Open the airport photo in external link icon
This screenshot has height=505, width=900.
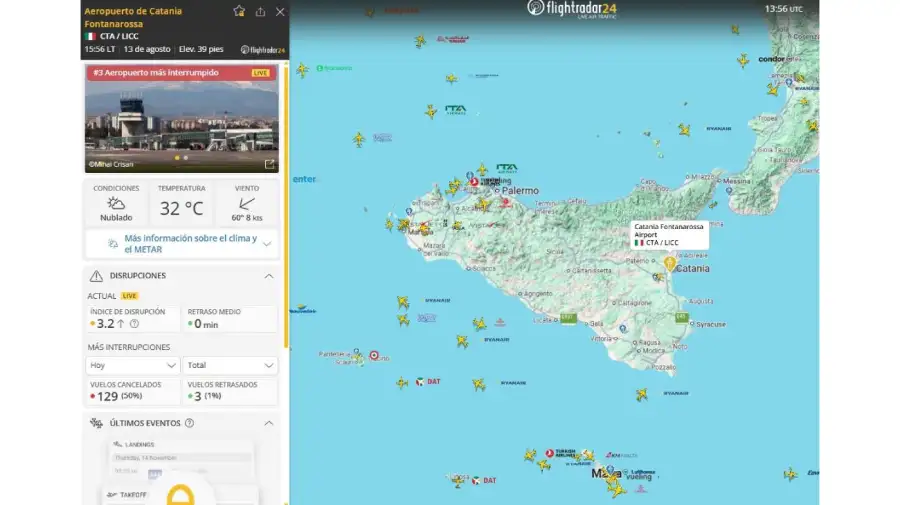pyautogui.click(x=269, y=164)
